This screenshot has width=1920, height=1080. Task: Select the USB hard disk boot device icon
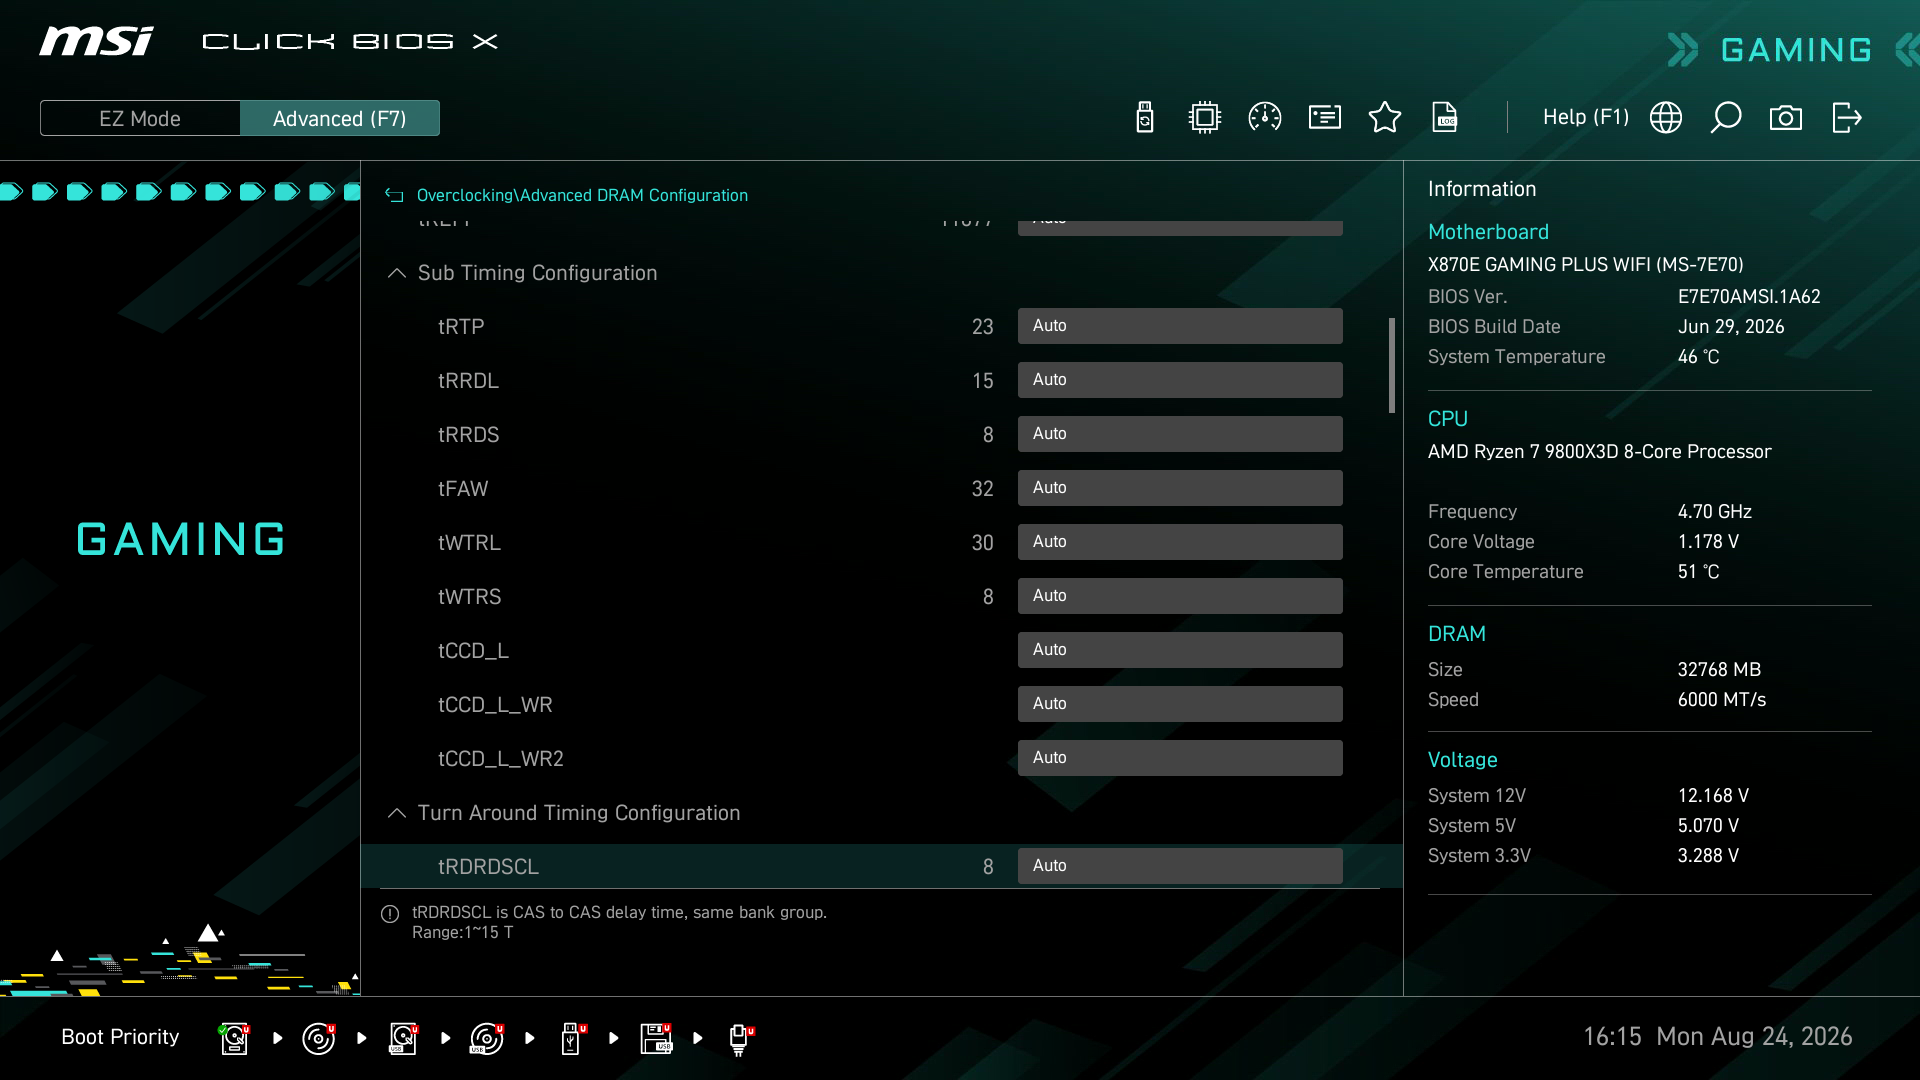(403, 1038)
